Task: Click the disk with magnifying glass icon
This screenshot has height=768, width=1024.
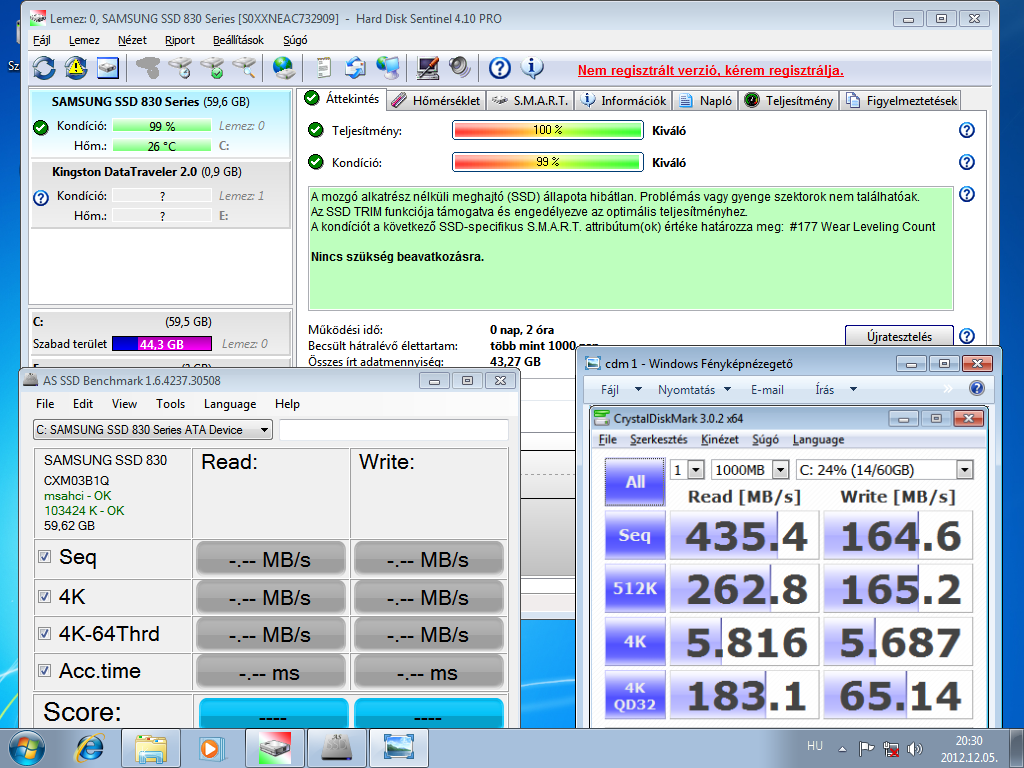Action: pos(245,68)
